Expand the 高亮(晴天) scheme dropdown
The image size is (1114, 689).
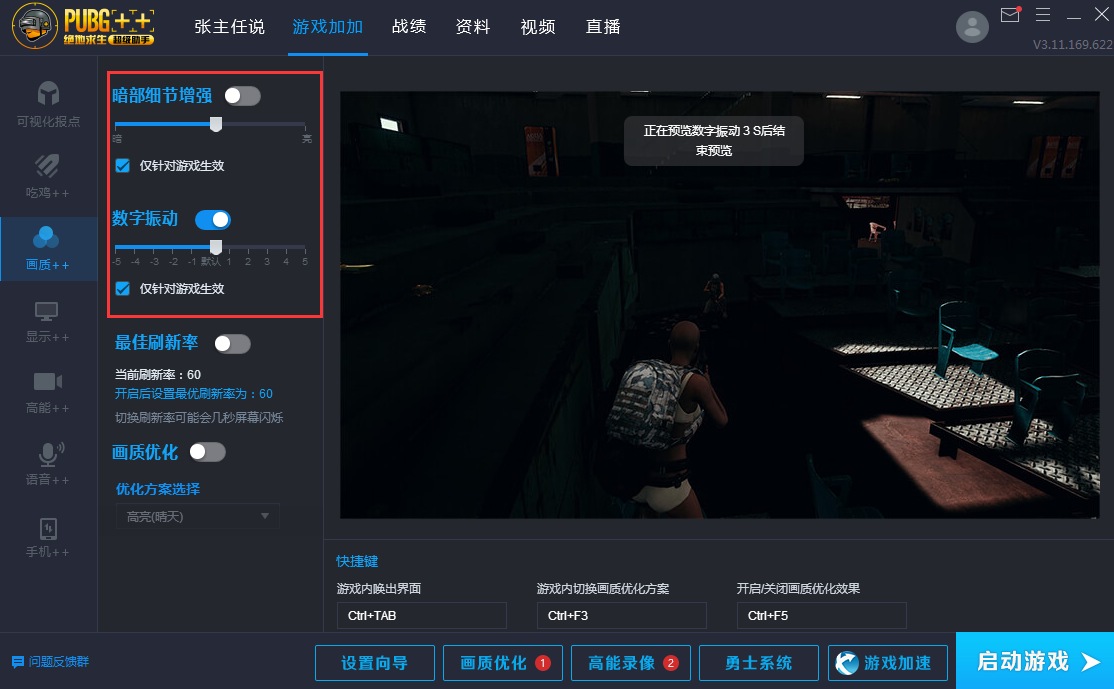tap(198, 516)
